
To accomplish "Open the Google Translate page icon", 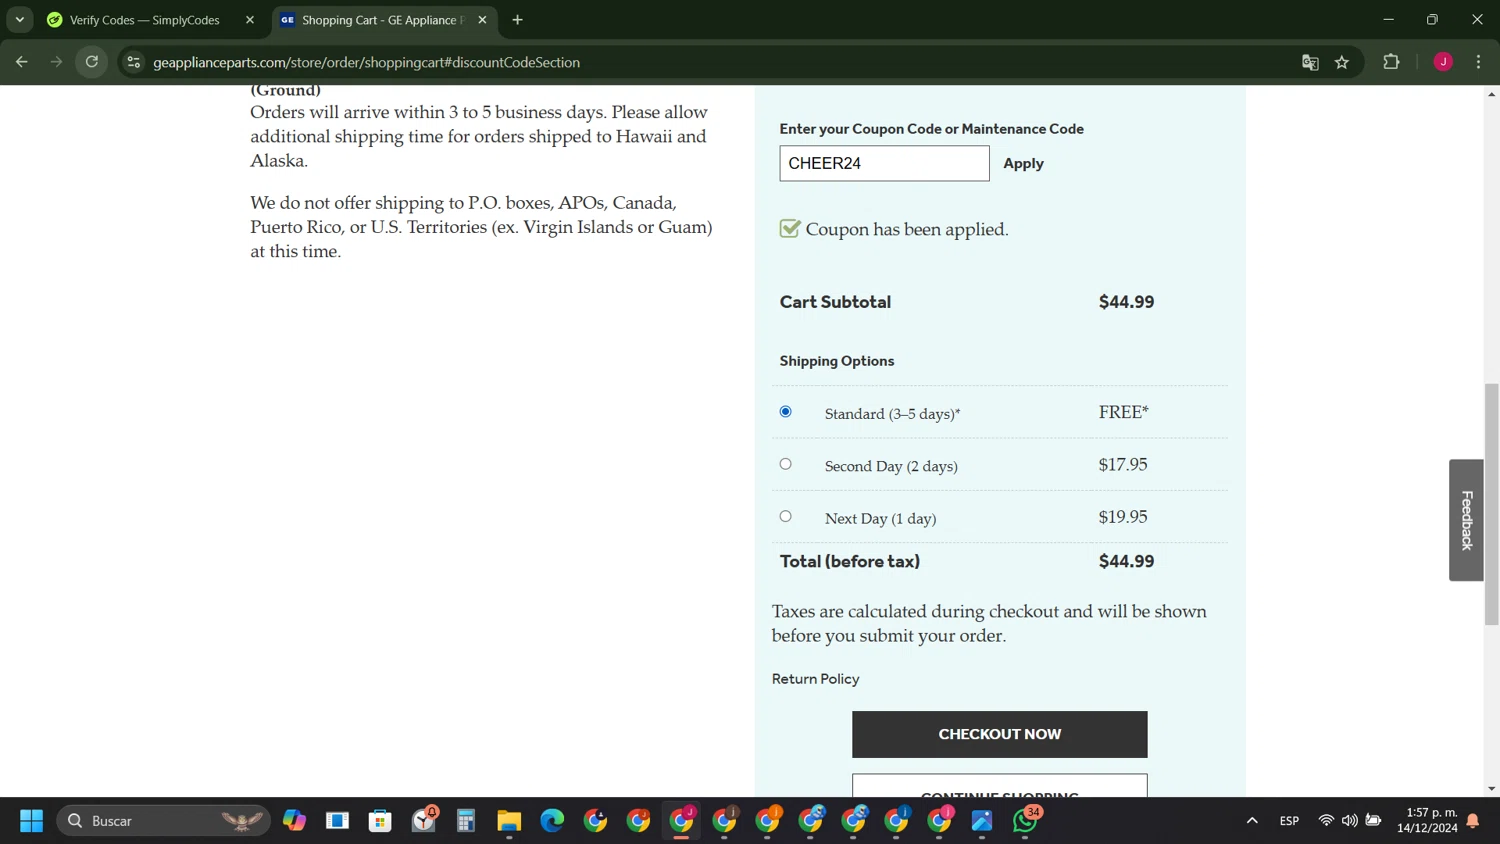I will (1310, 62).
